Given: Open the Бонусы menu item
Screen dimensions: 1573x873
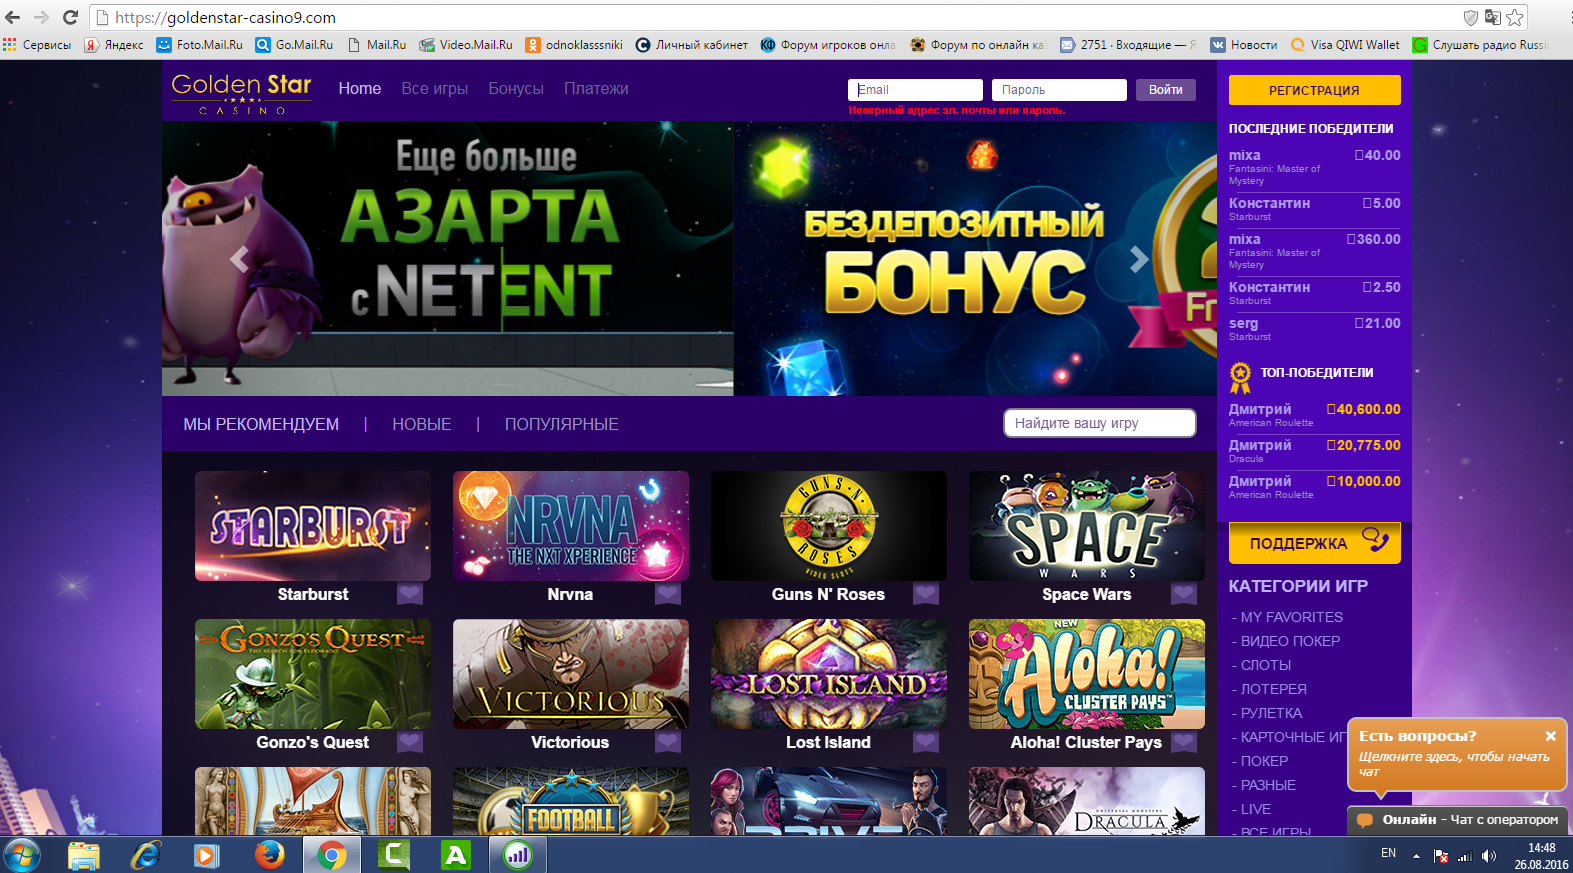Looking at the screenshot, I should click(516, 89).
